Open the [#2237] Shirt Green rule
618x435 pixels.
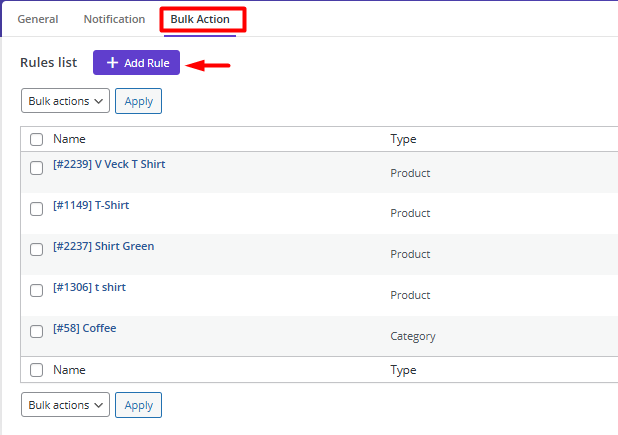tap(103, 247)
